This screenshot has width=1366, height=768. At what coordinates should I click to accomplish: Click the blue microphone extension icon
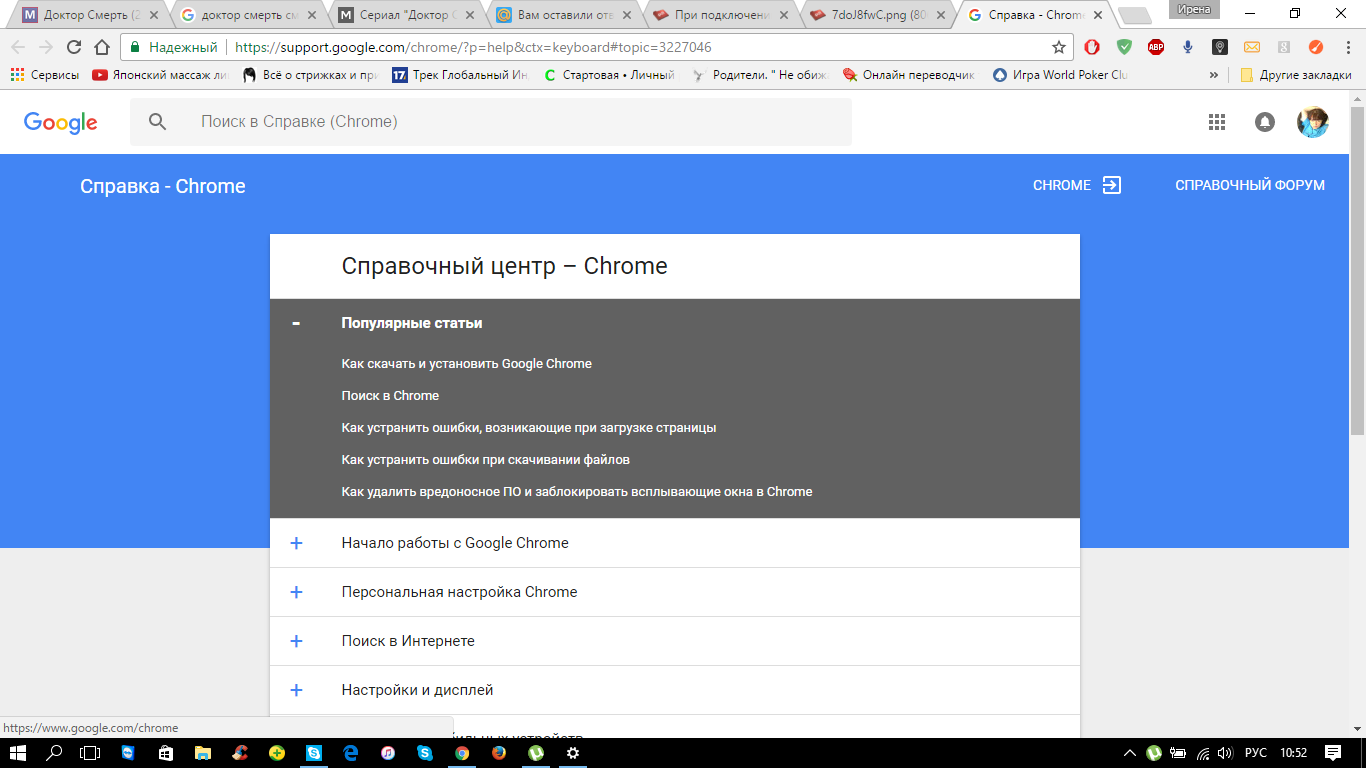pos(1188,47)
